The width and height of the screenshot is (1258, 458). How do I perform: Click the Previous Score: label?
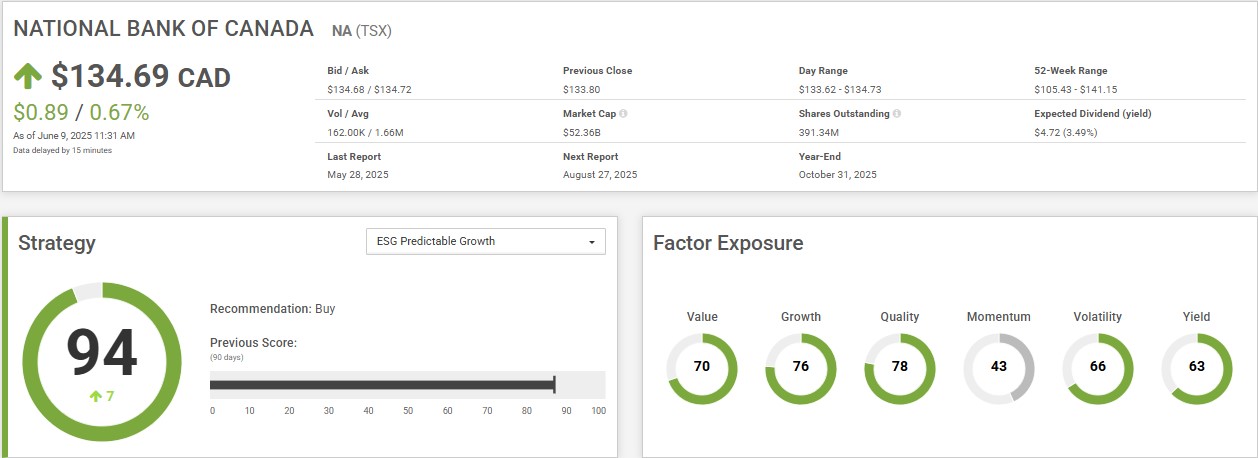click(253, 343)
